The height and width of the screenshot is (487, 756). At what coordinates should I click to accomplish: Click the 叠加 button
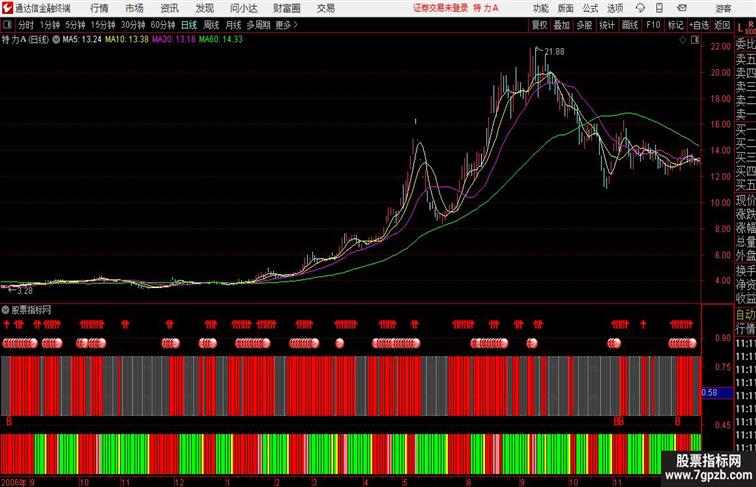tap(562, 25)
